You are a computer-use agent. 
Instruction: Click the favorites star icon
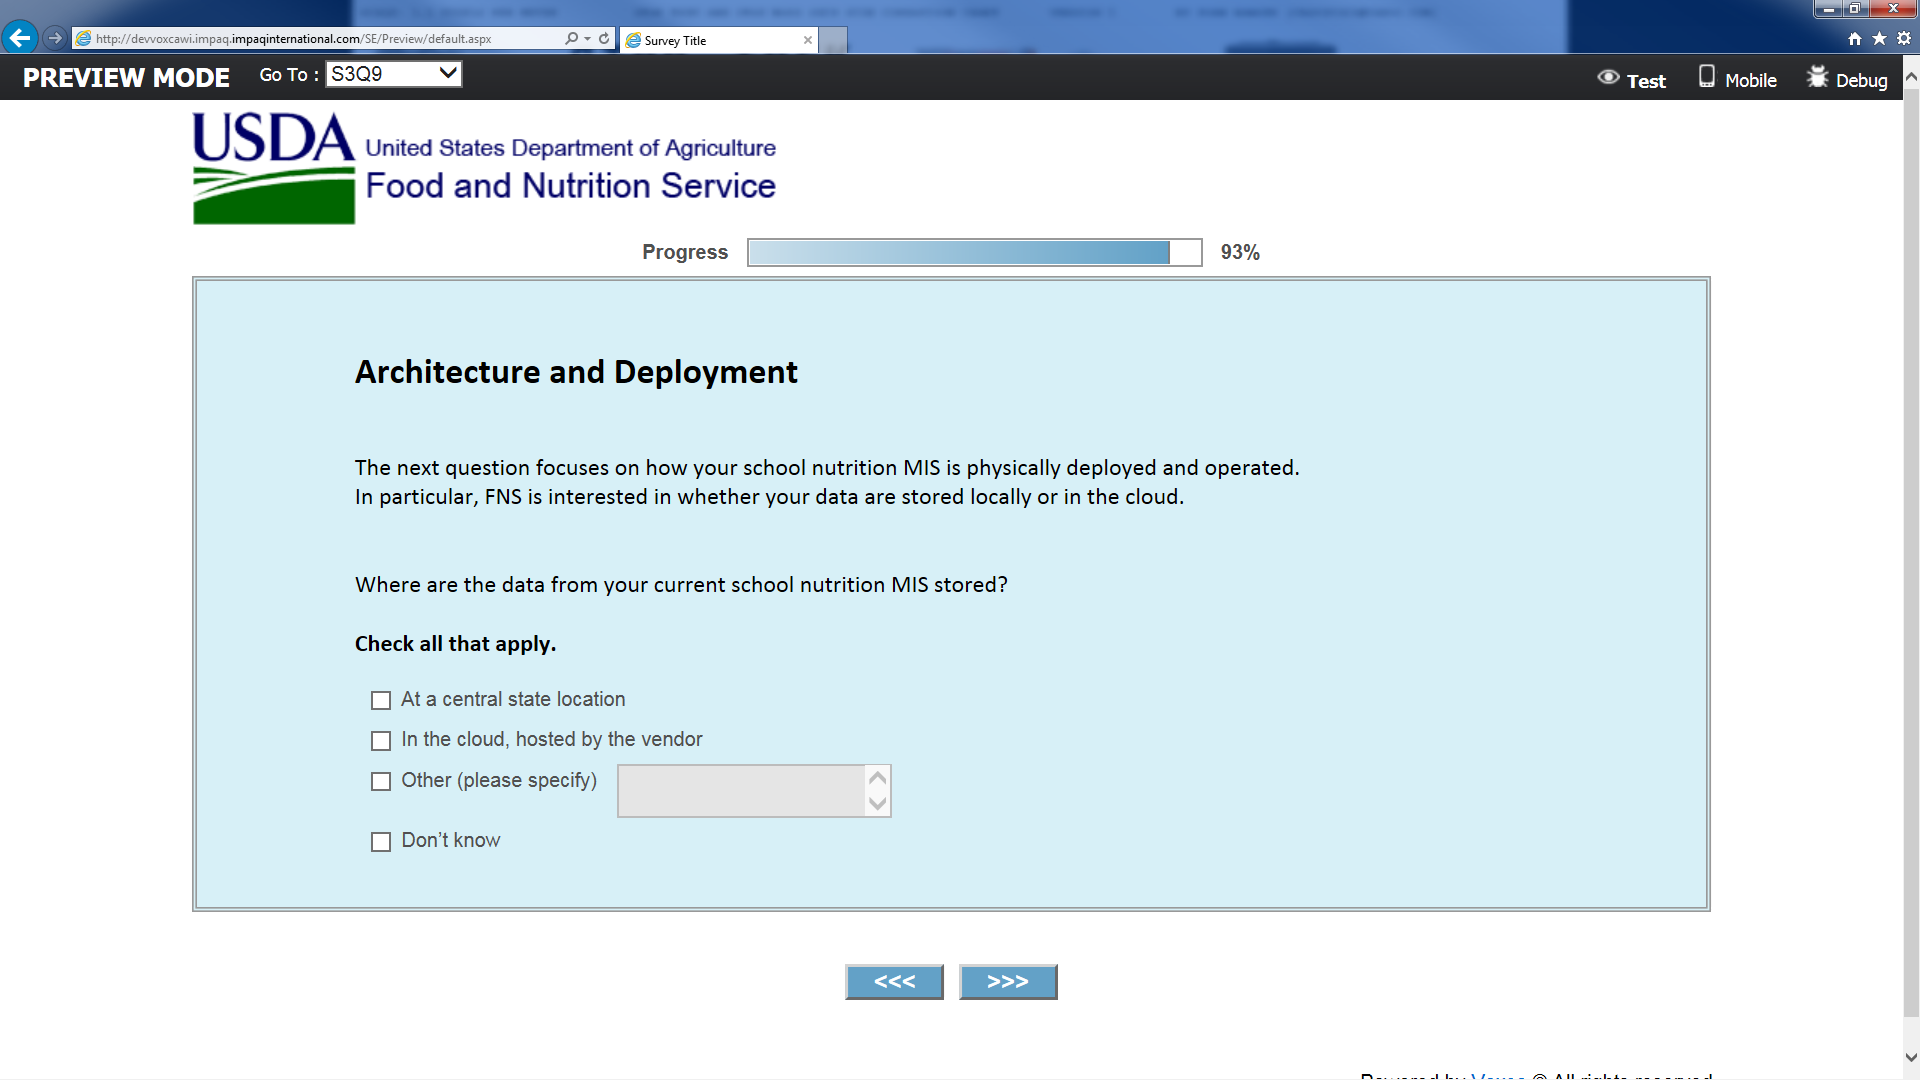click(1879, 39)
